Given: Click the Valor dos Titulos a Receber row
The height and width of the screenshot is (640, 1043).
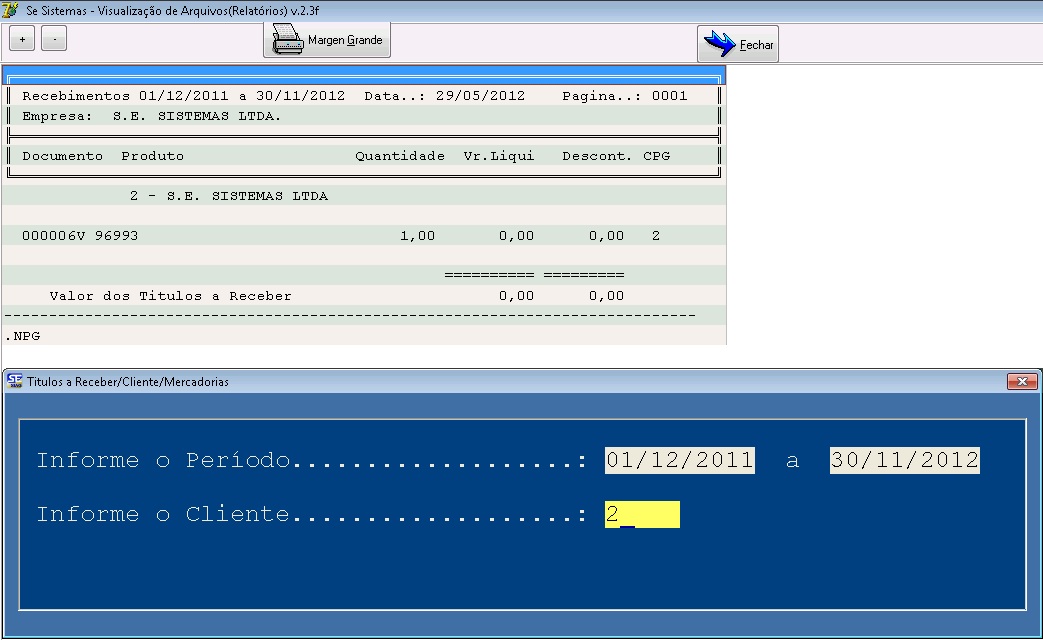Looking at the screenshot, I should point(170,296).
